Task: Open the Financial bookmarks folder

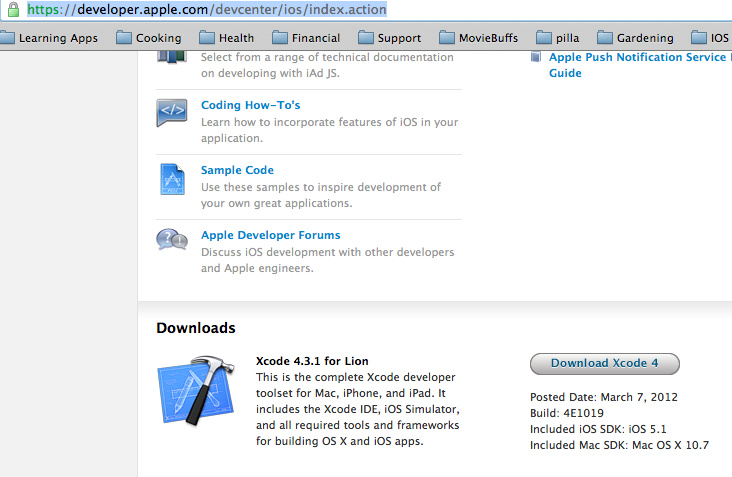Action: coord(305,38)
